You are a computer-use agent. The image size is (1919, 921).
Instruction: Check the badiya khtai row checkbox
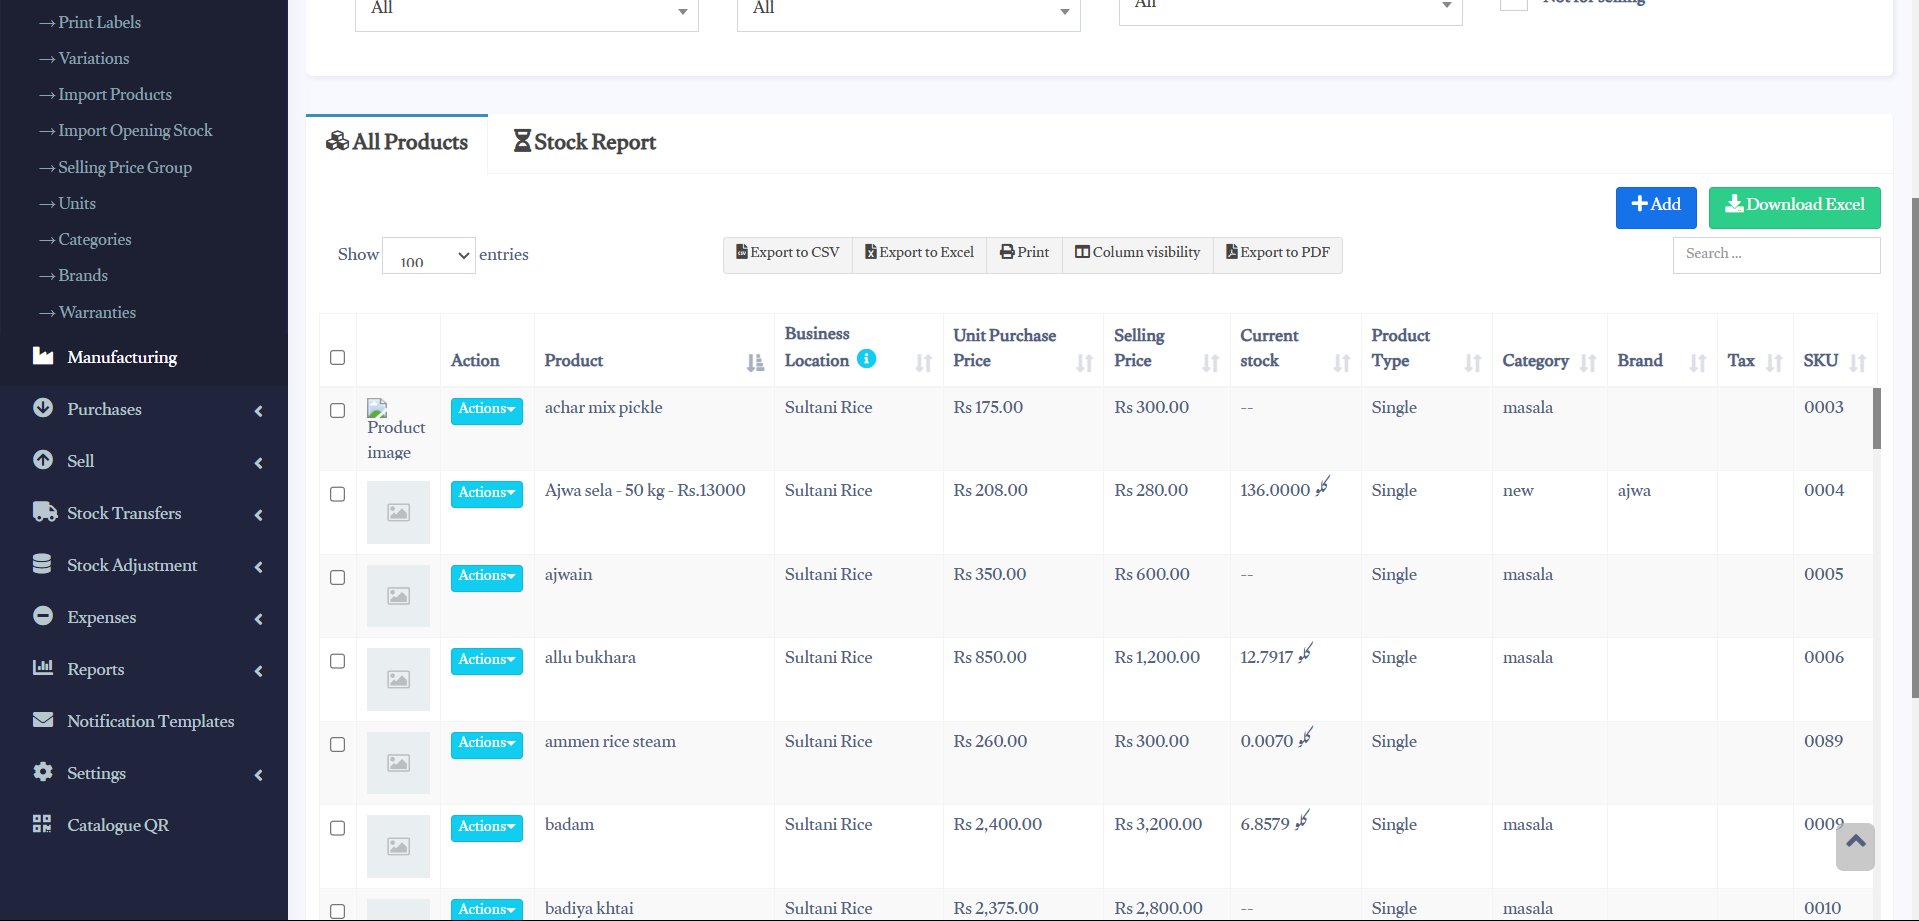point(338,912)
